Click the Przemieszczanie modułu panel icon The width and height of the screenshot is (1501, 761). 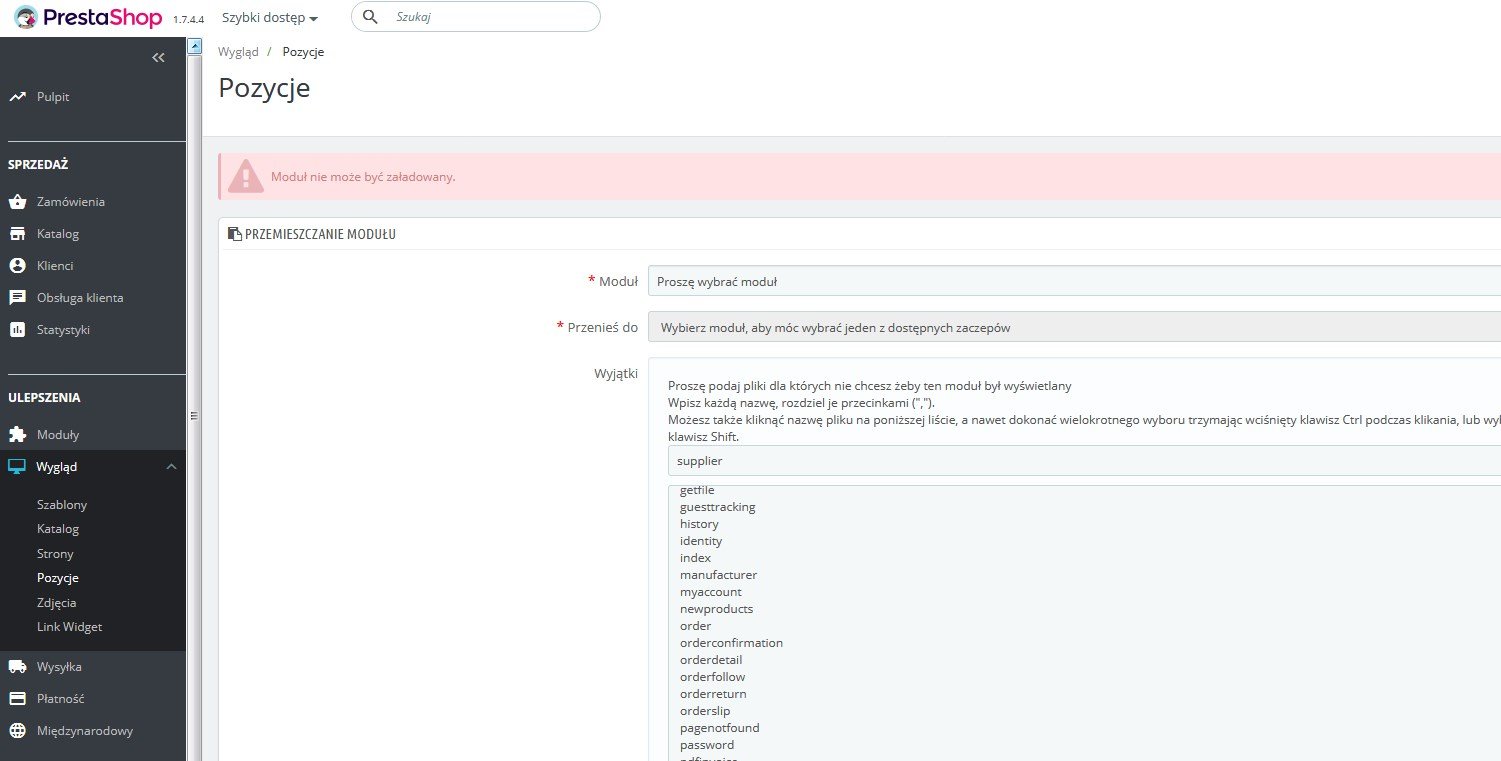(235, 234)
